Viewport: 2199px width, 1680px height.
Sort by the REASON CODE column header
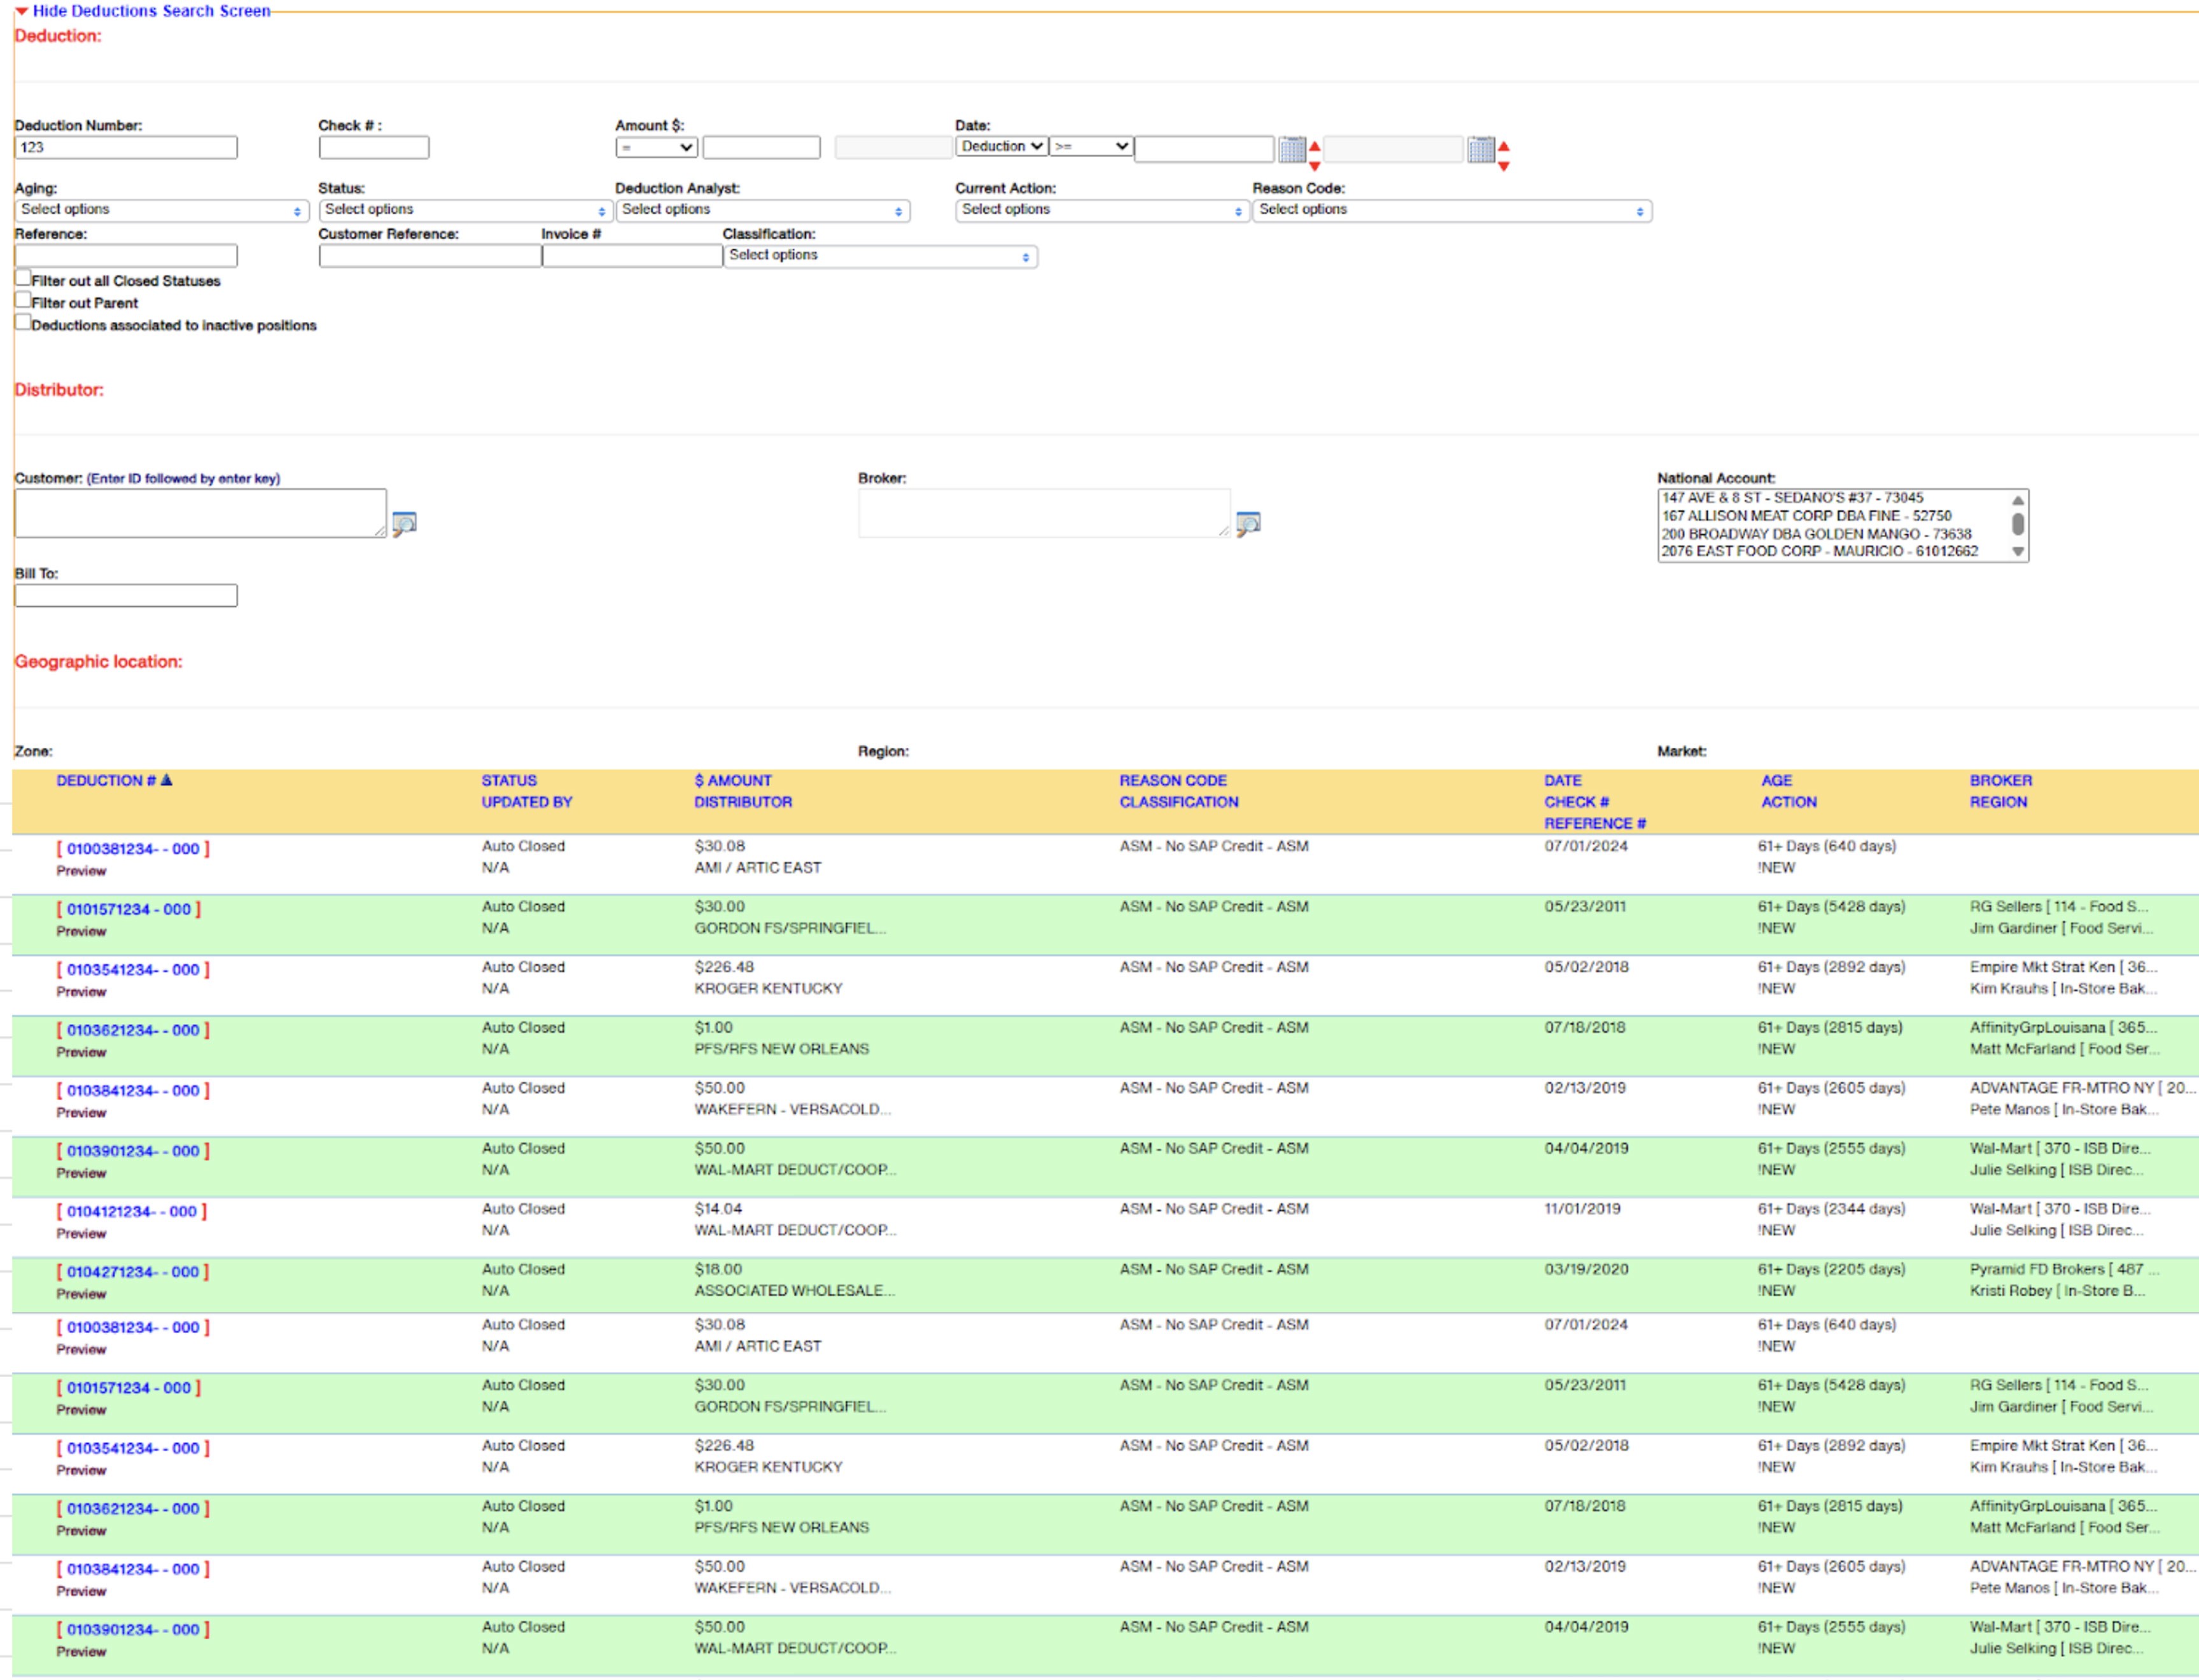click(x=1172, y=780)
